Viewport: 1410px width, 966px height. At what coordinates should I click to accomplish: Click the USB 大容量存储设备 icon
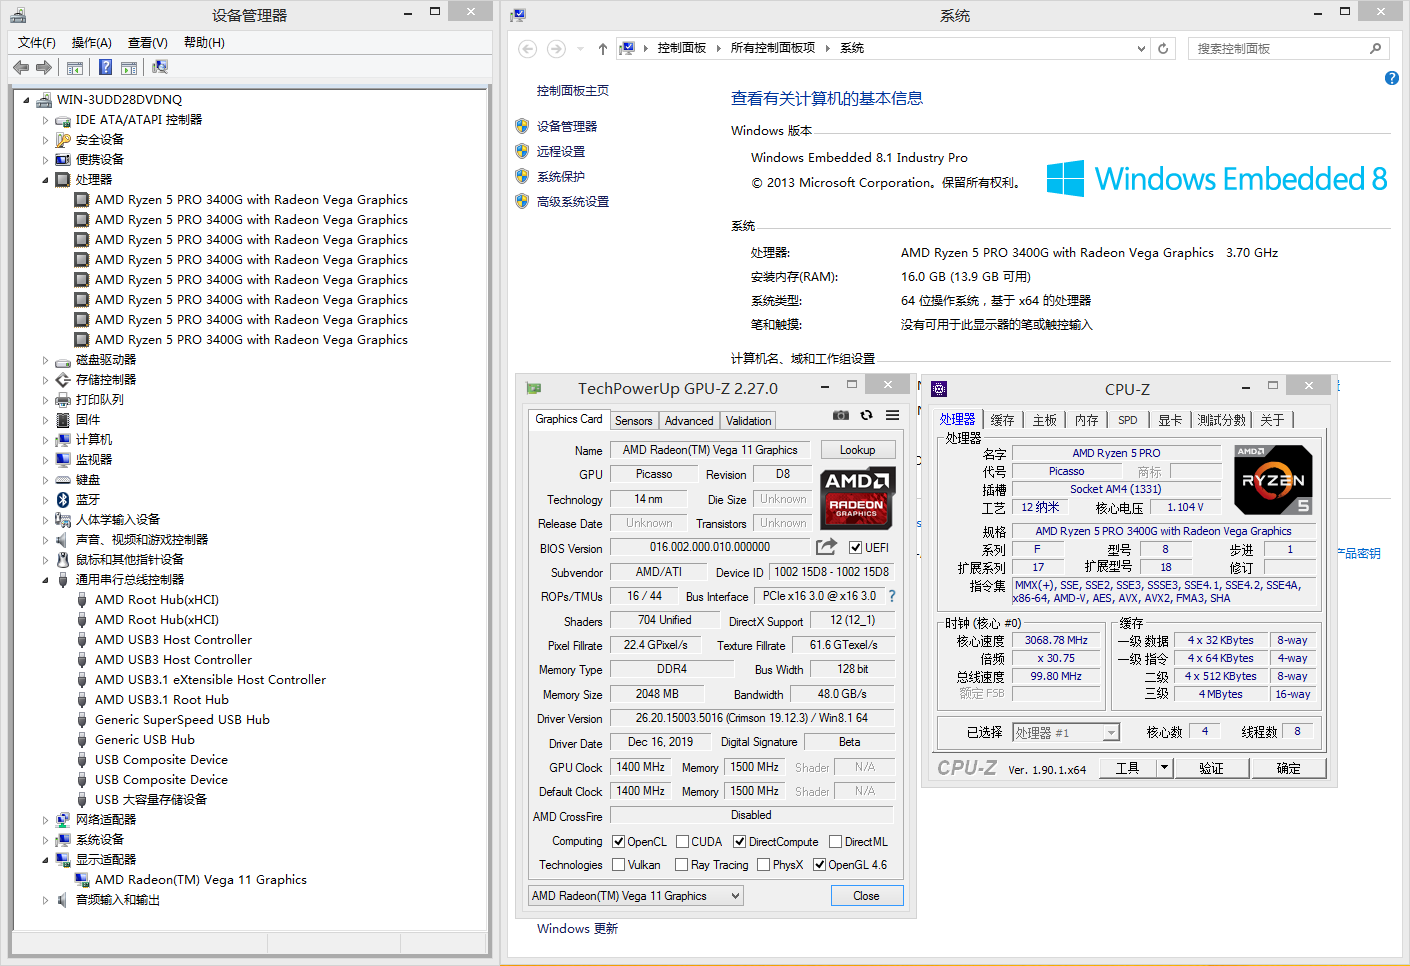pos(82,799)
